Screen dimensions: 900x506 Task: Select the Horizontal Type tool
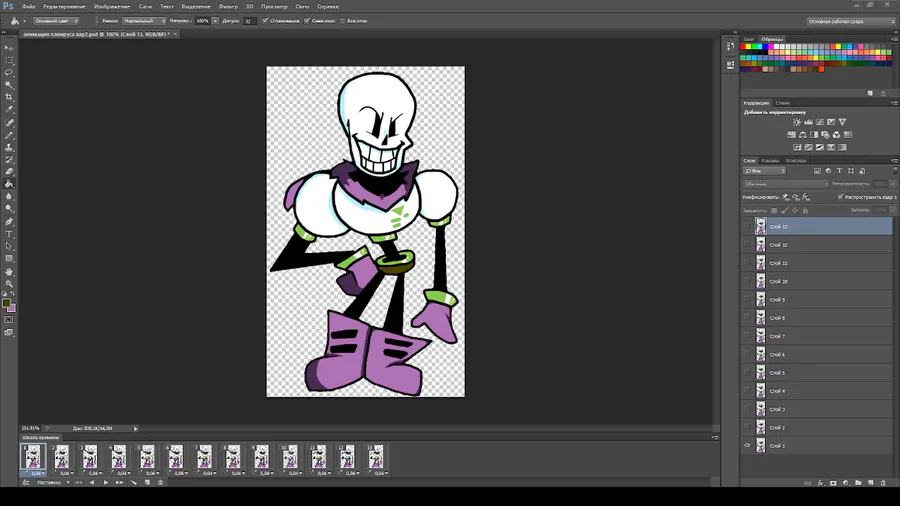[9, 234]
